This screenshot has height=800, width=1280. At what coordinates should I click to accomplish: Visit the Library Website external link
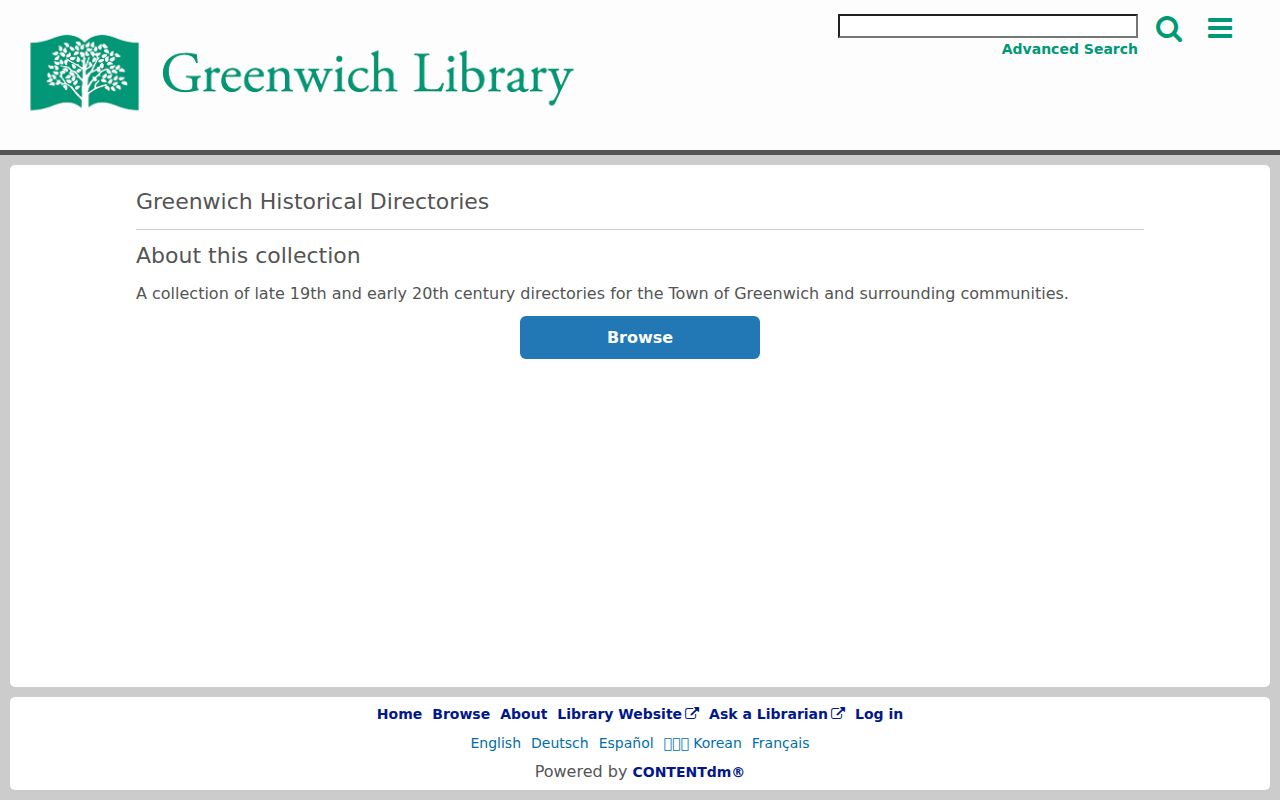[x=628, y=714]
